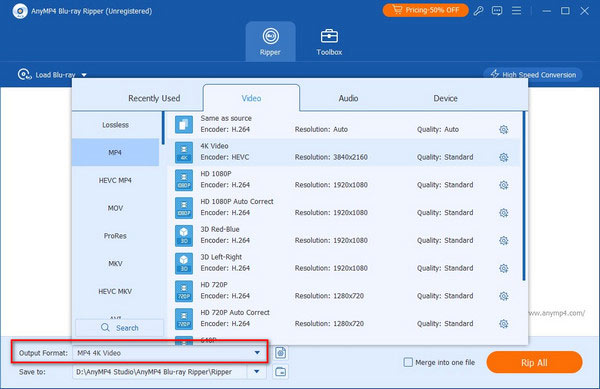Click the 4K Video format icon
The width and height of the screenshot is (600, 389).
pyautogui.click(x=184, y=152)
